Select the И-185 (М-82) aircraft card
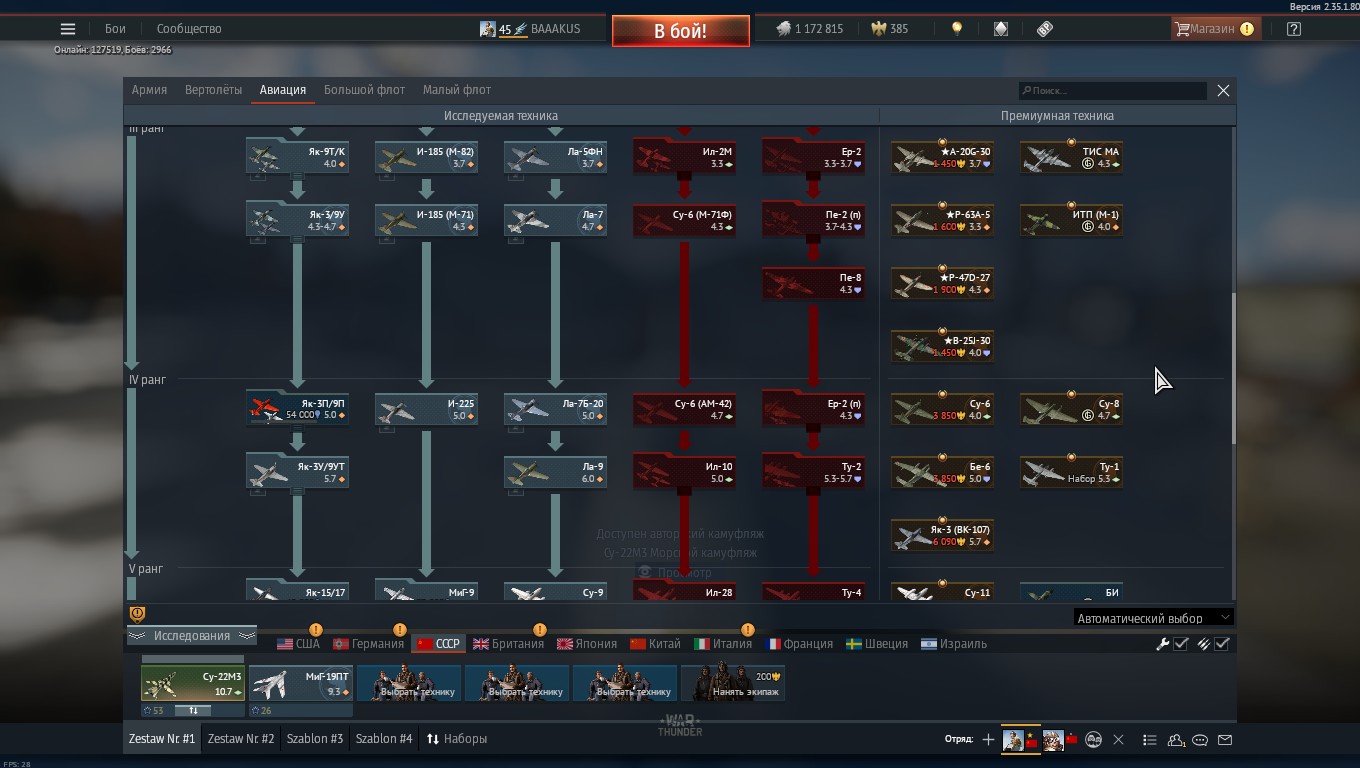This screenshot has width=1360, height=768. 426,157
